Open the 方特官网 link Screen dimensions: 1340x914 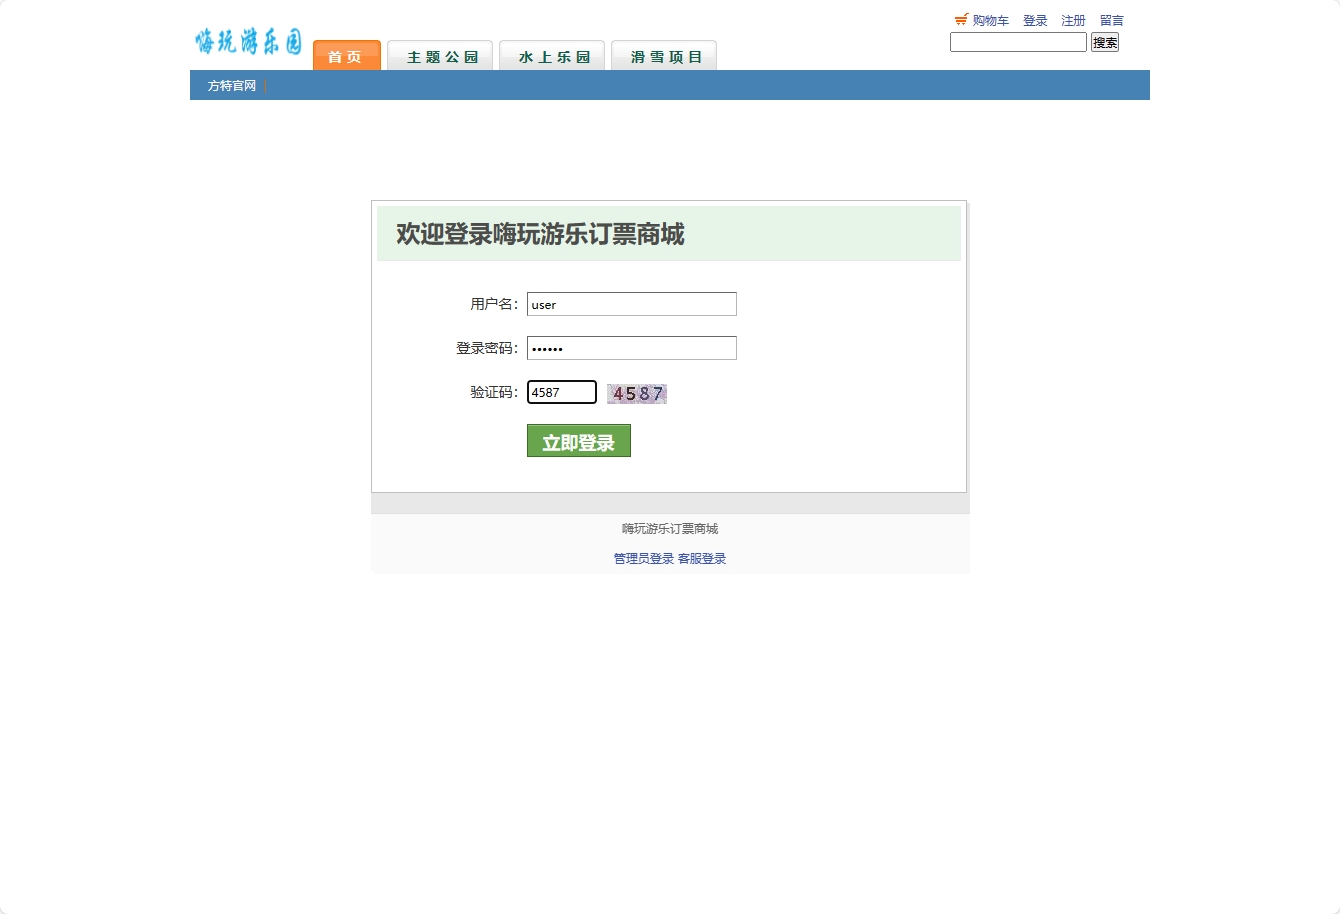click(231, 86)
